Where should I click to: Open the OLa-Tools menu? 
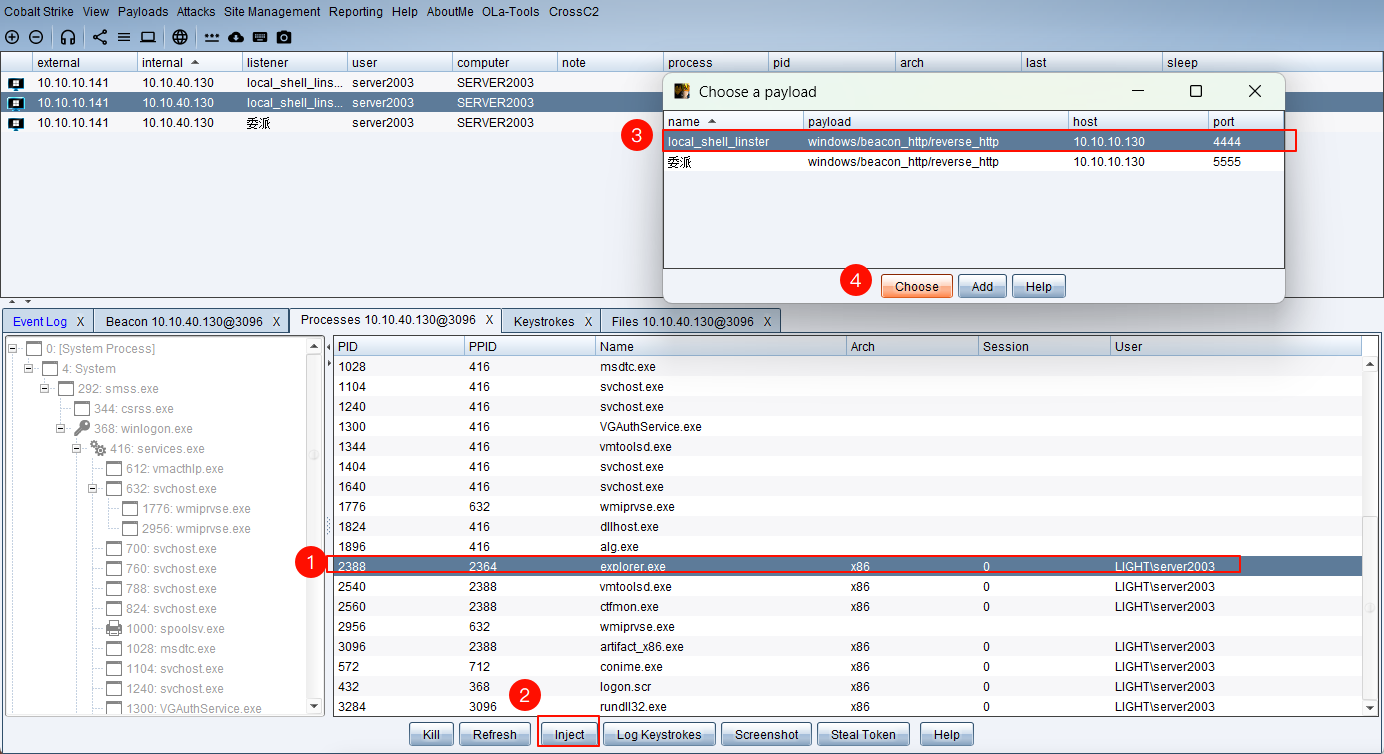pyautogui.click(x=511, y=12)
